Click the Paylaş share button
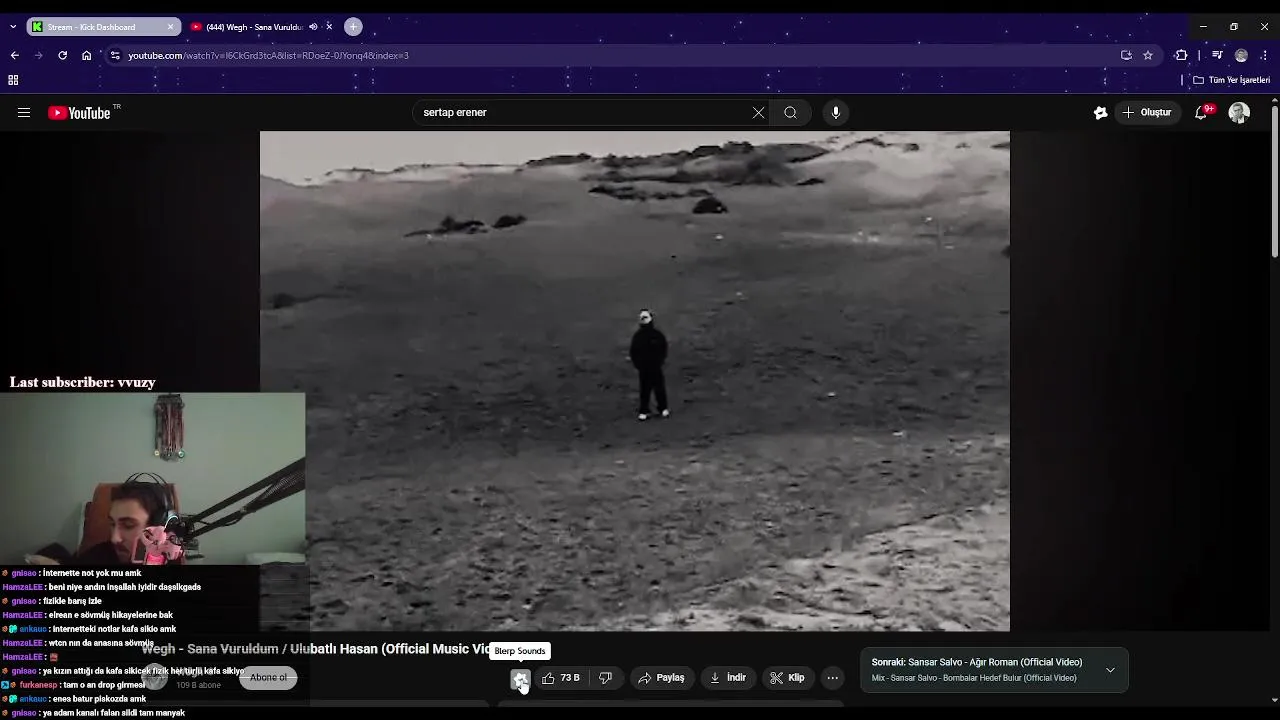Image resolution: width=1280 pixels, height=720 pixels. coord(662,678)
